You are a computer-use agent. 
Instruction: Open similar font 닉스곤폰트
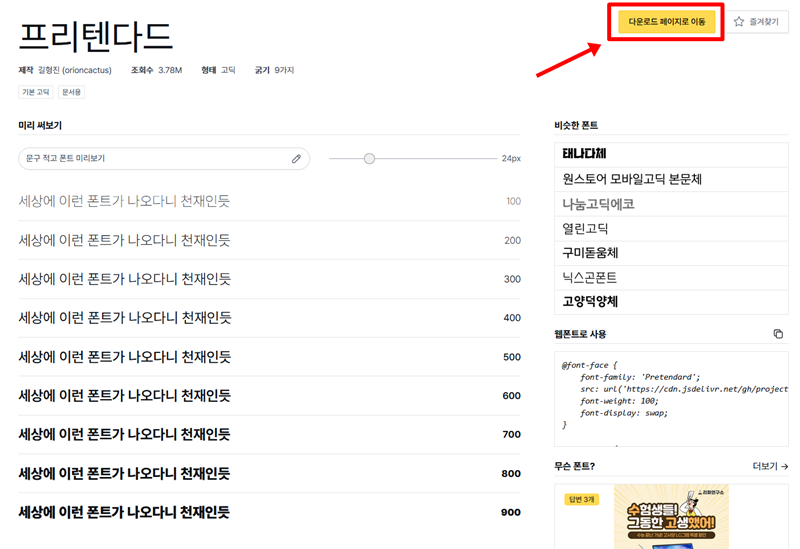[671, 278]
